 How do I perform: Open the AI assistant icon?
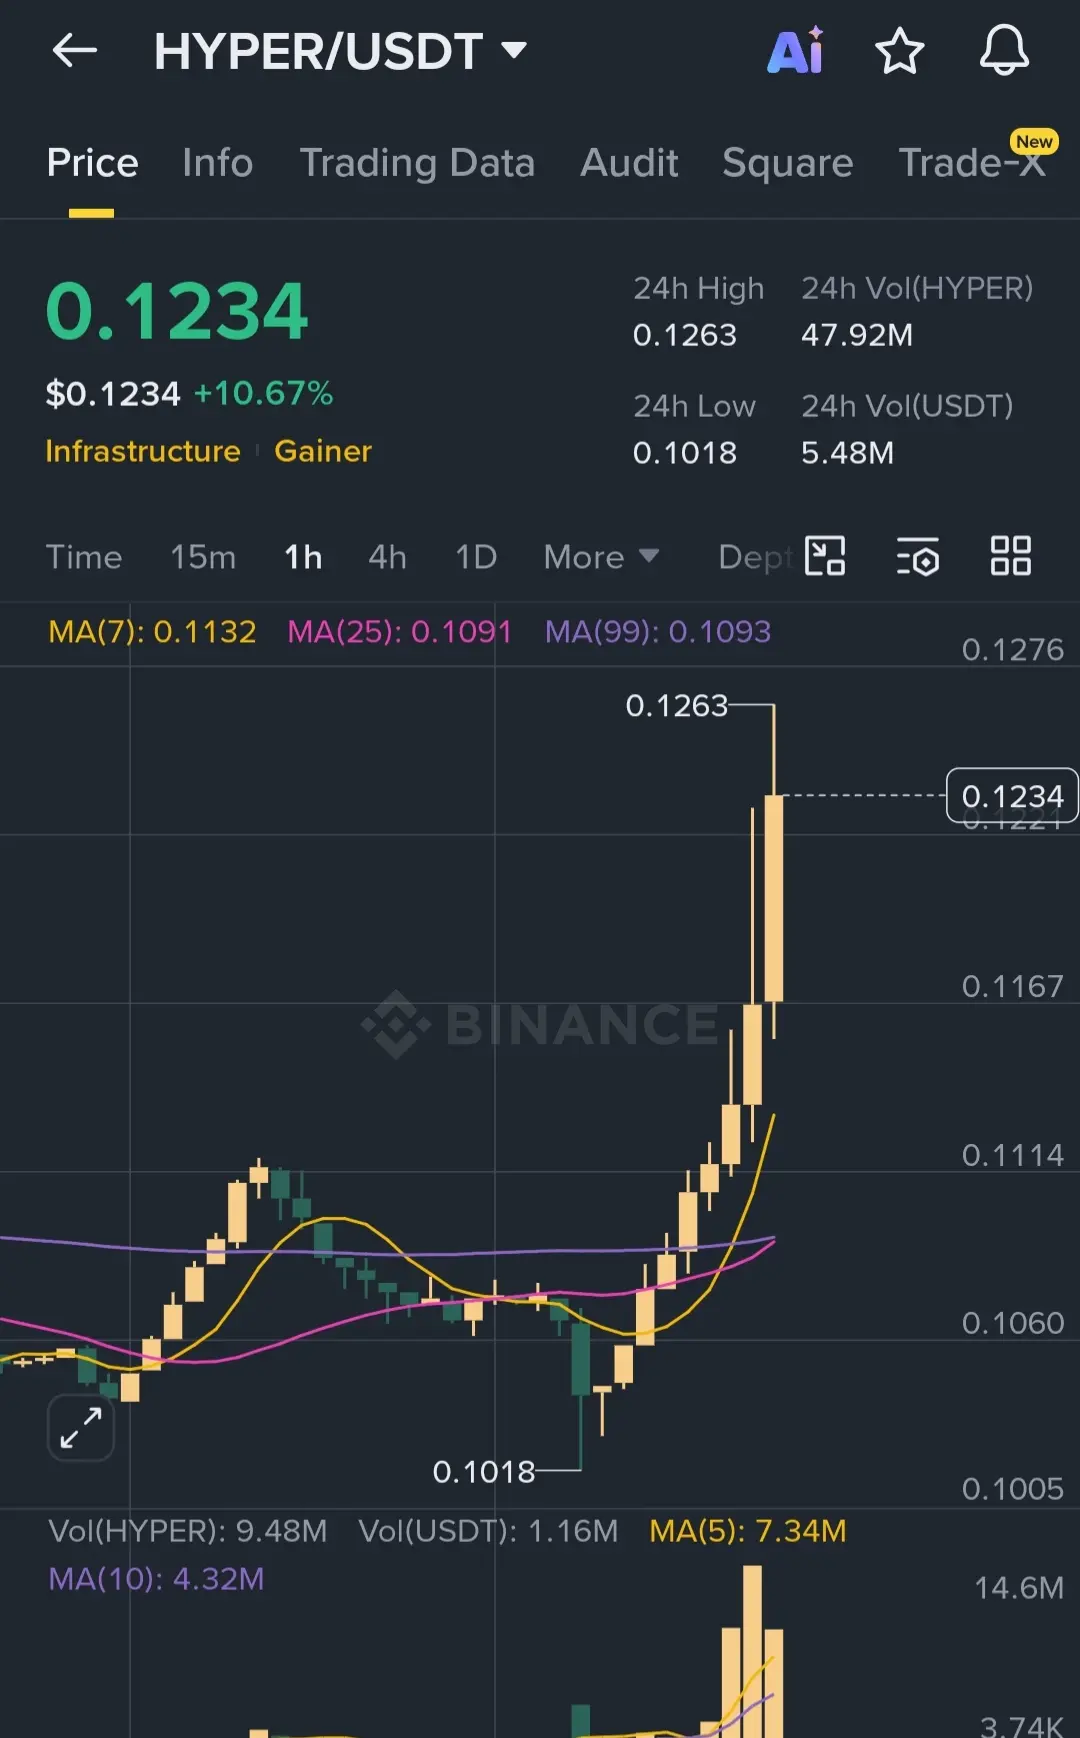point(795,50)
